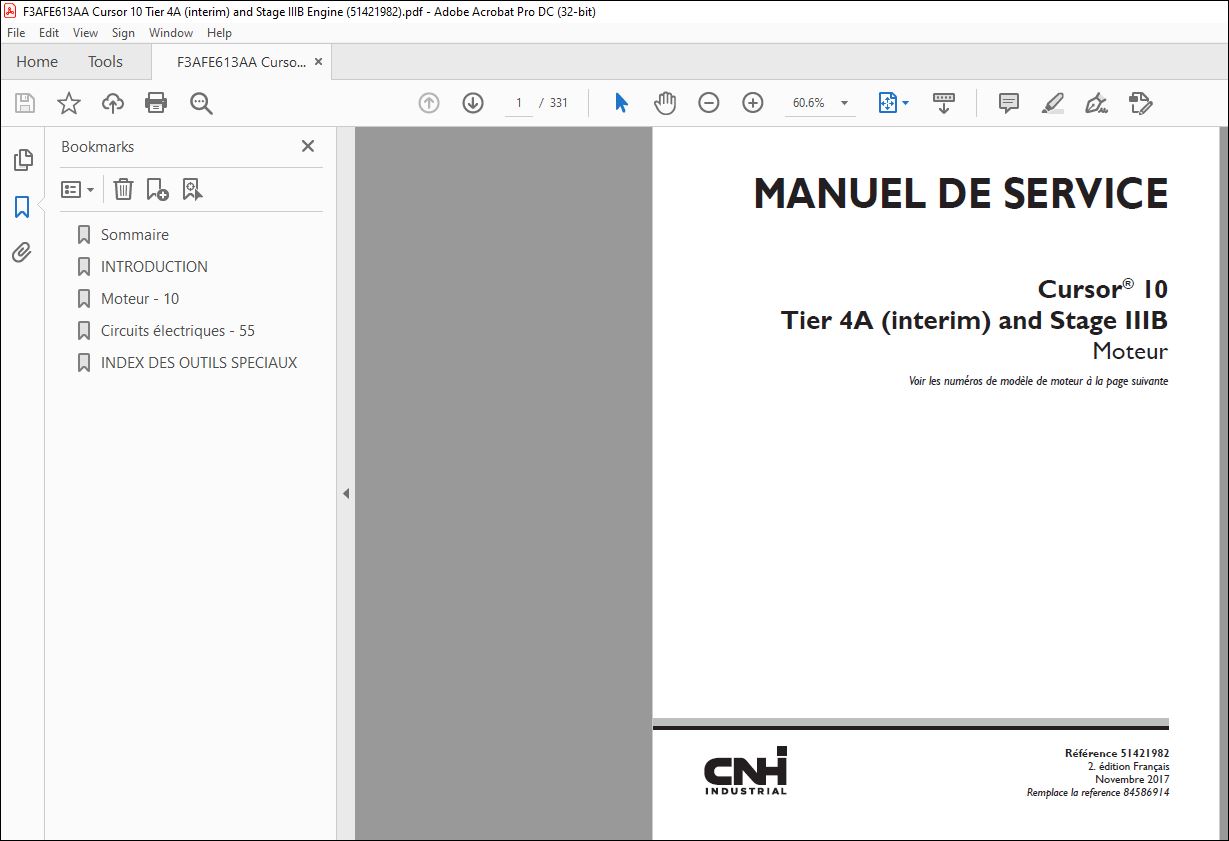Go to the next page arrow
This screenshot has width=1229, height=841.
[473, 103]
